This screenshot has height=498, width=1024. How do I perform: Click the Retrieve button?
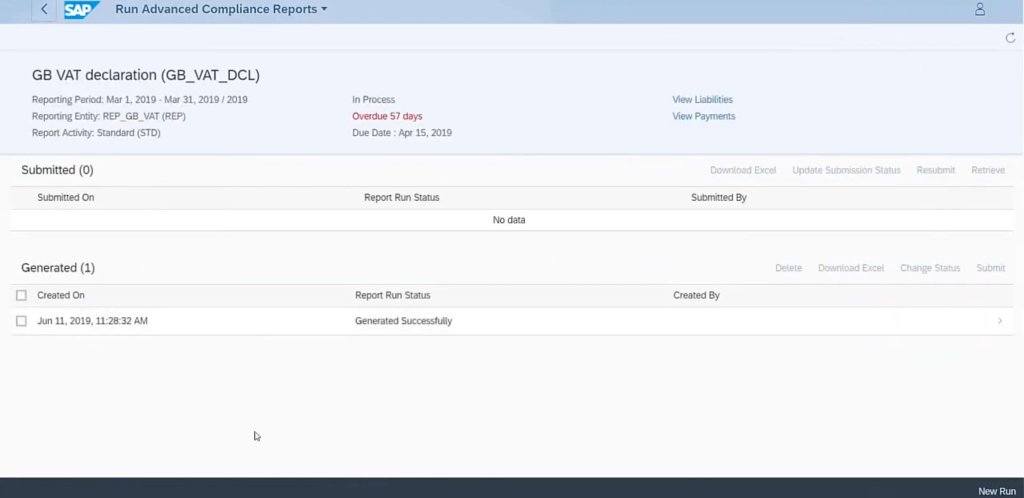987,170
